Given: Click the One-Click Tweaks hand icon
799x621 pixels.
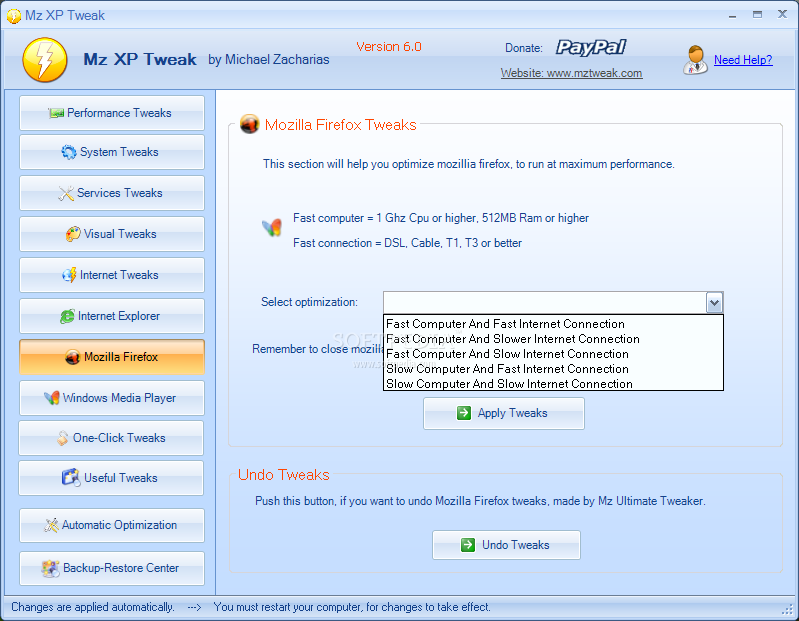Looking at the screenshot, I should (x=63, y=438).
